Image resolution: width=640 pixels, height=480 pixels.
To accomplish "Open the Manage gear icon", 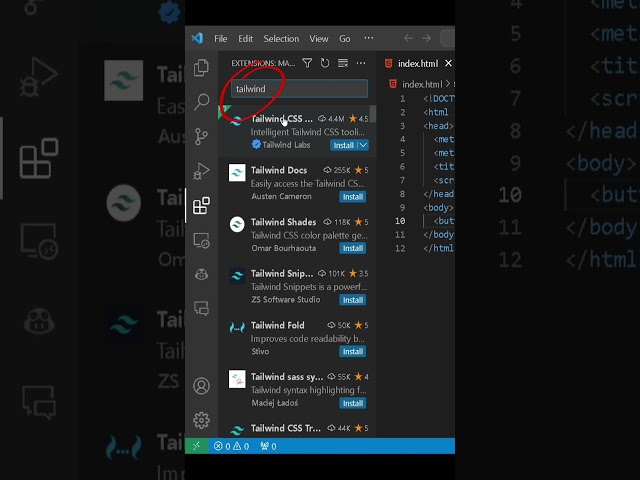I will click(201, 420).
